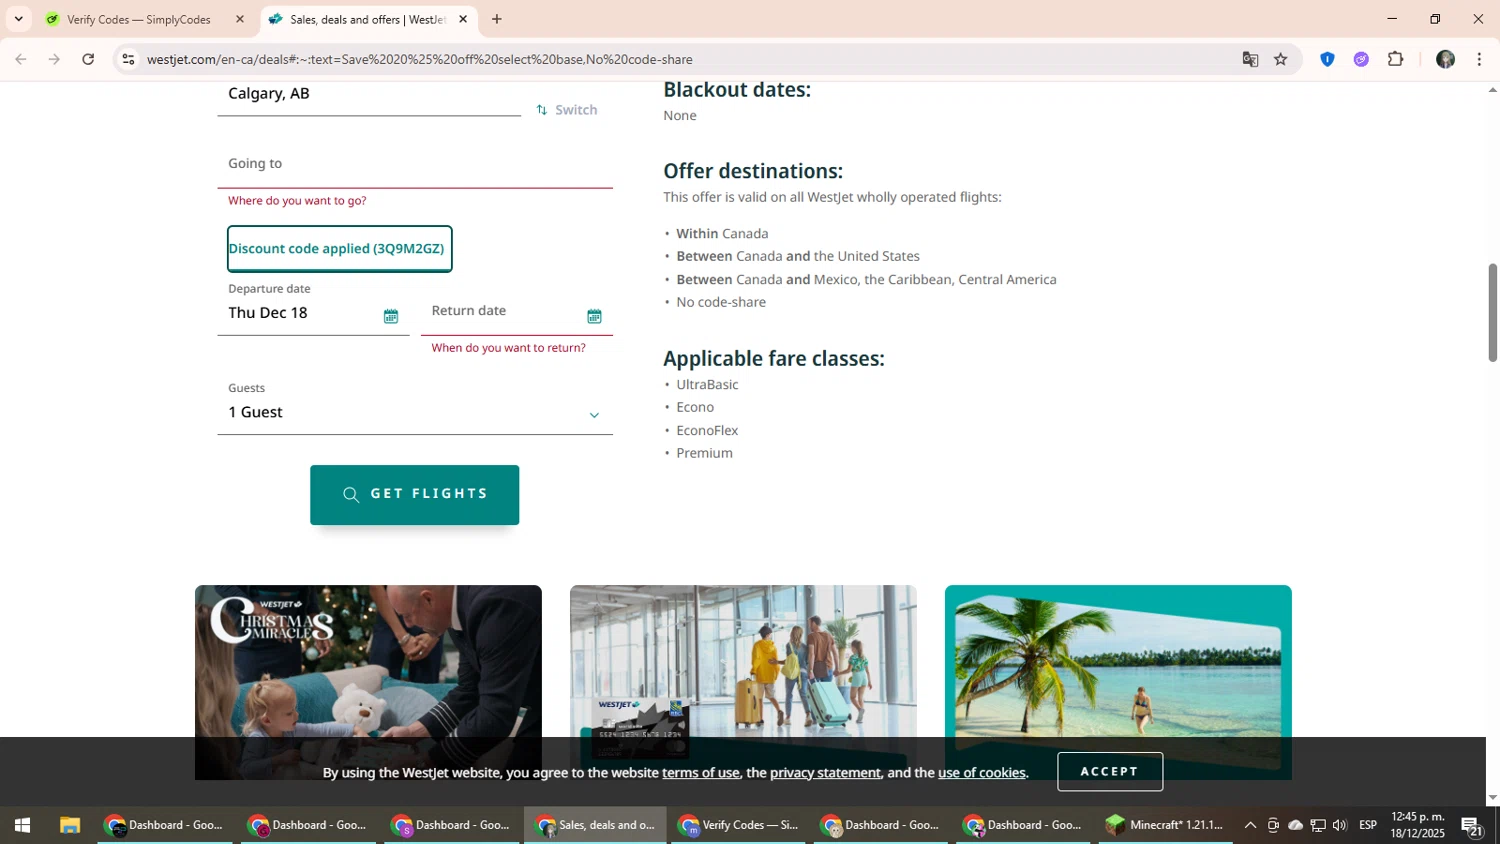Open terms of use link

coord(701,772)
